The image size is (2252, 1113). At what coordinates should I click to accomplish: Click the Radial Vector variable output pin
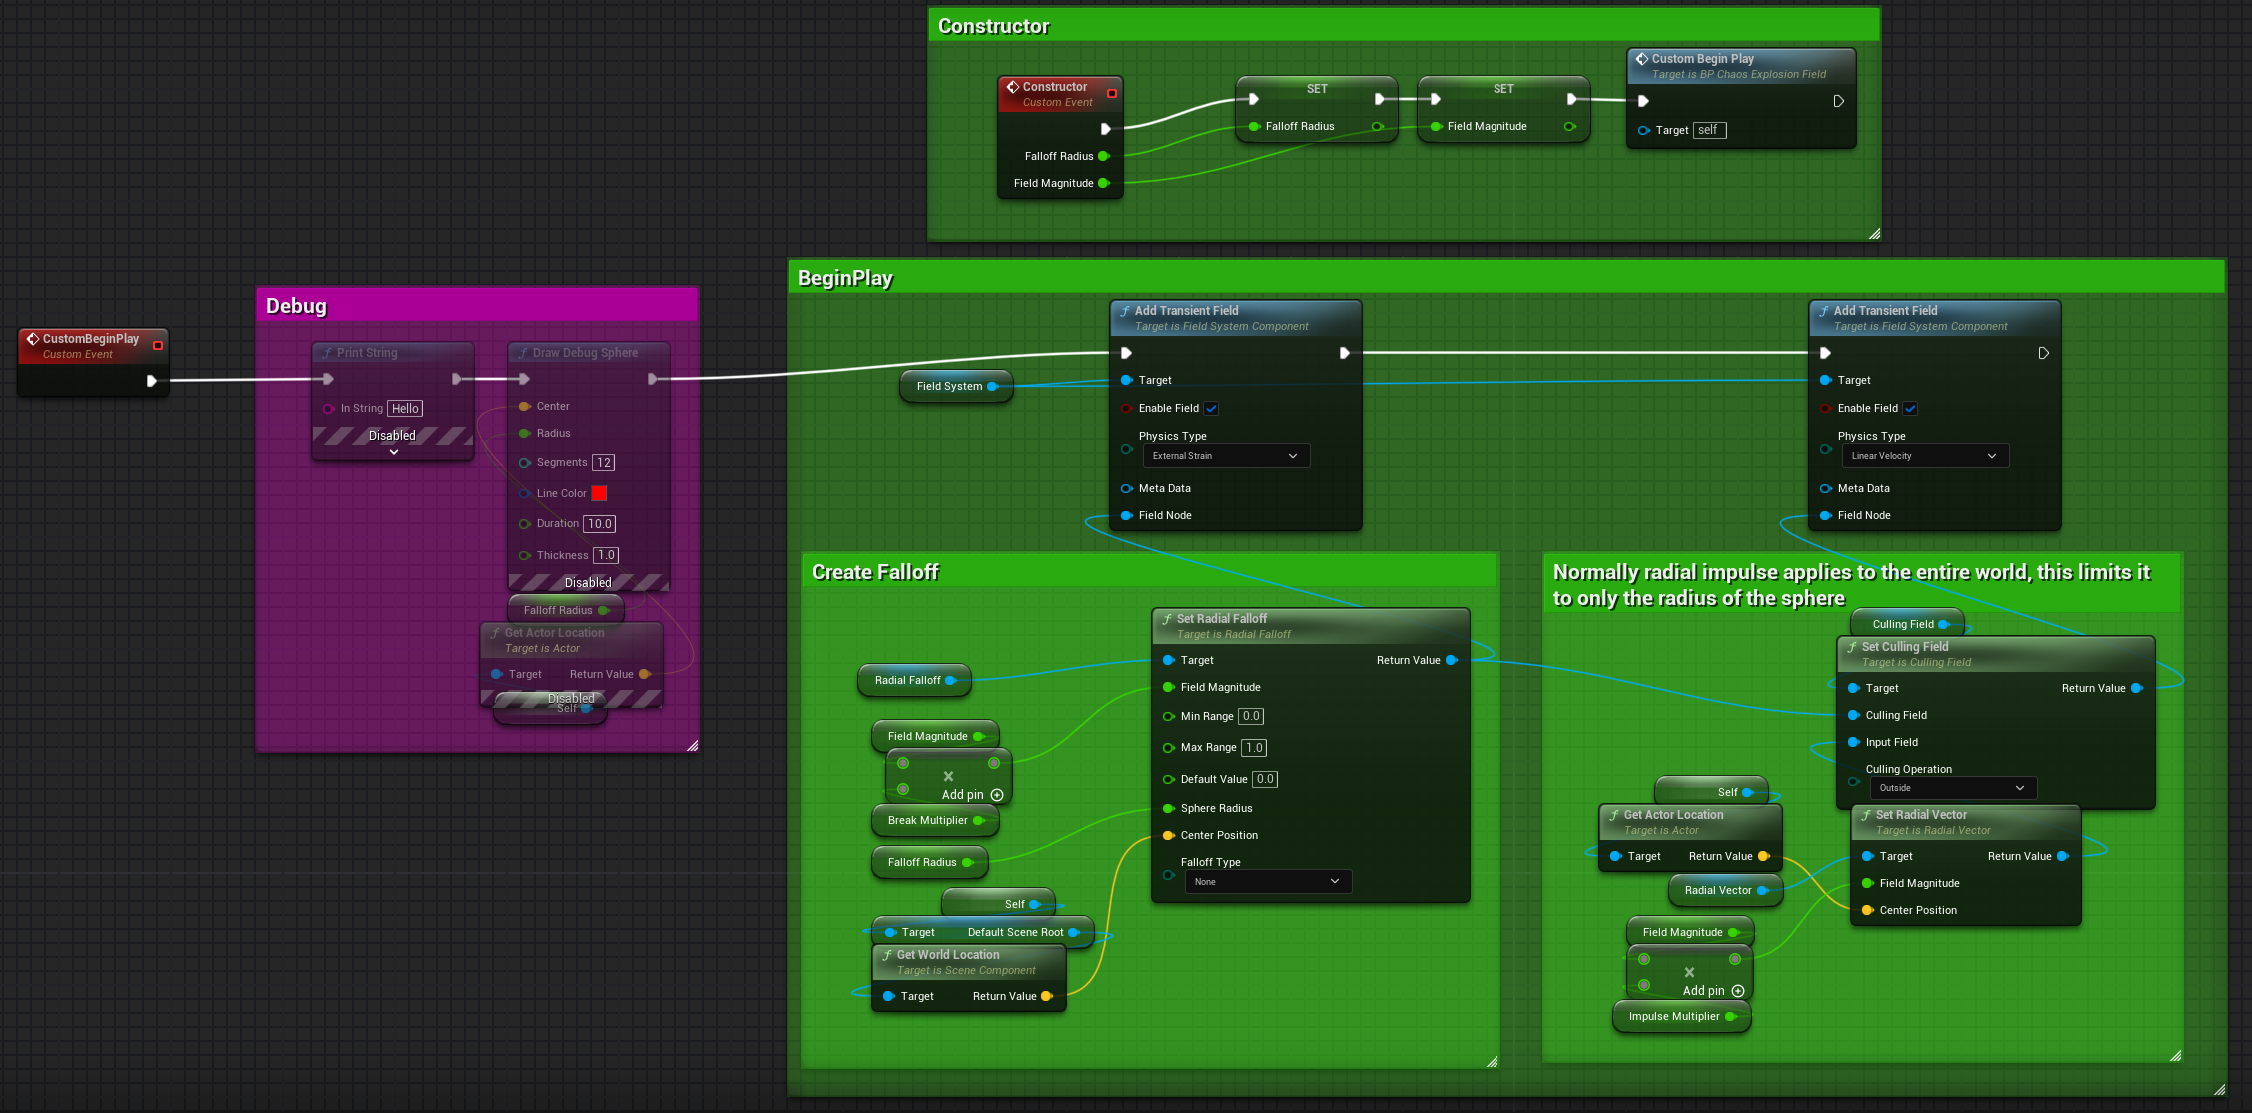(x=1762, y=890)
